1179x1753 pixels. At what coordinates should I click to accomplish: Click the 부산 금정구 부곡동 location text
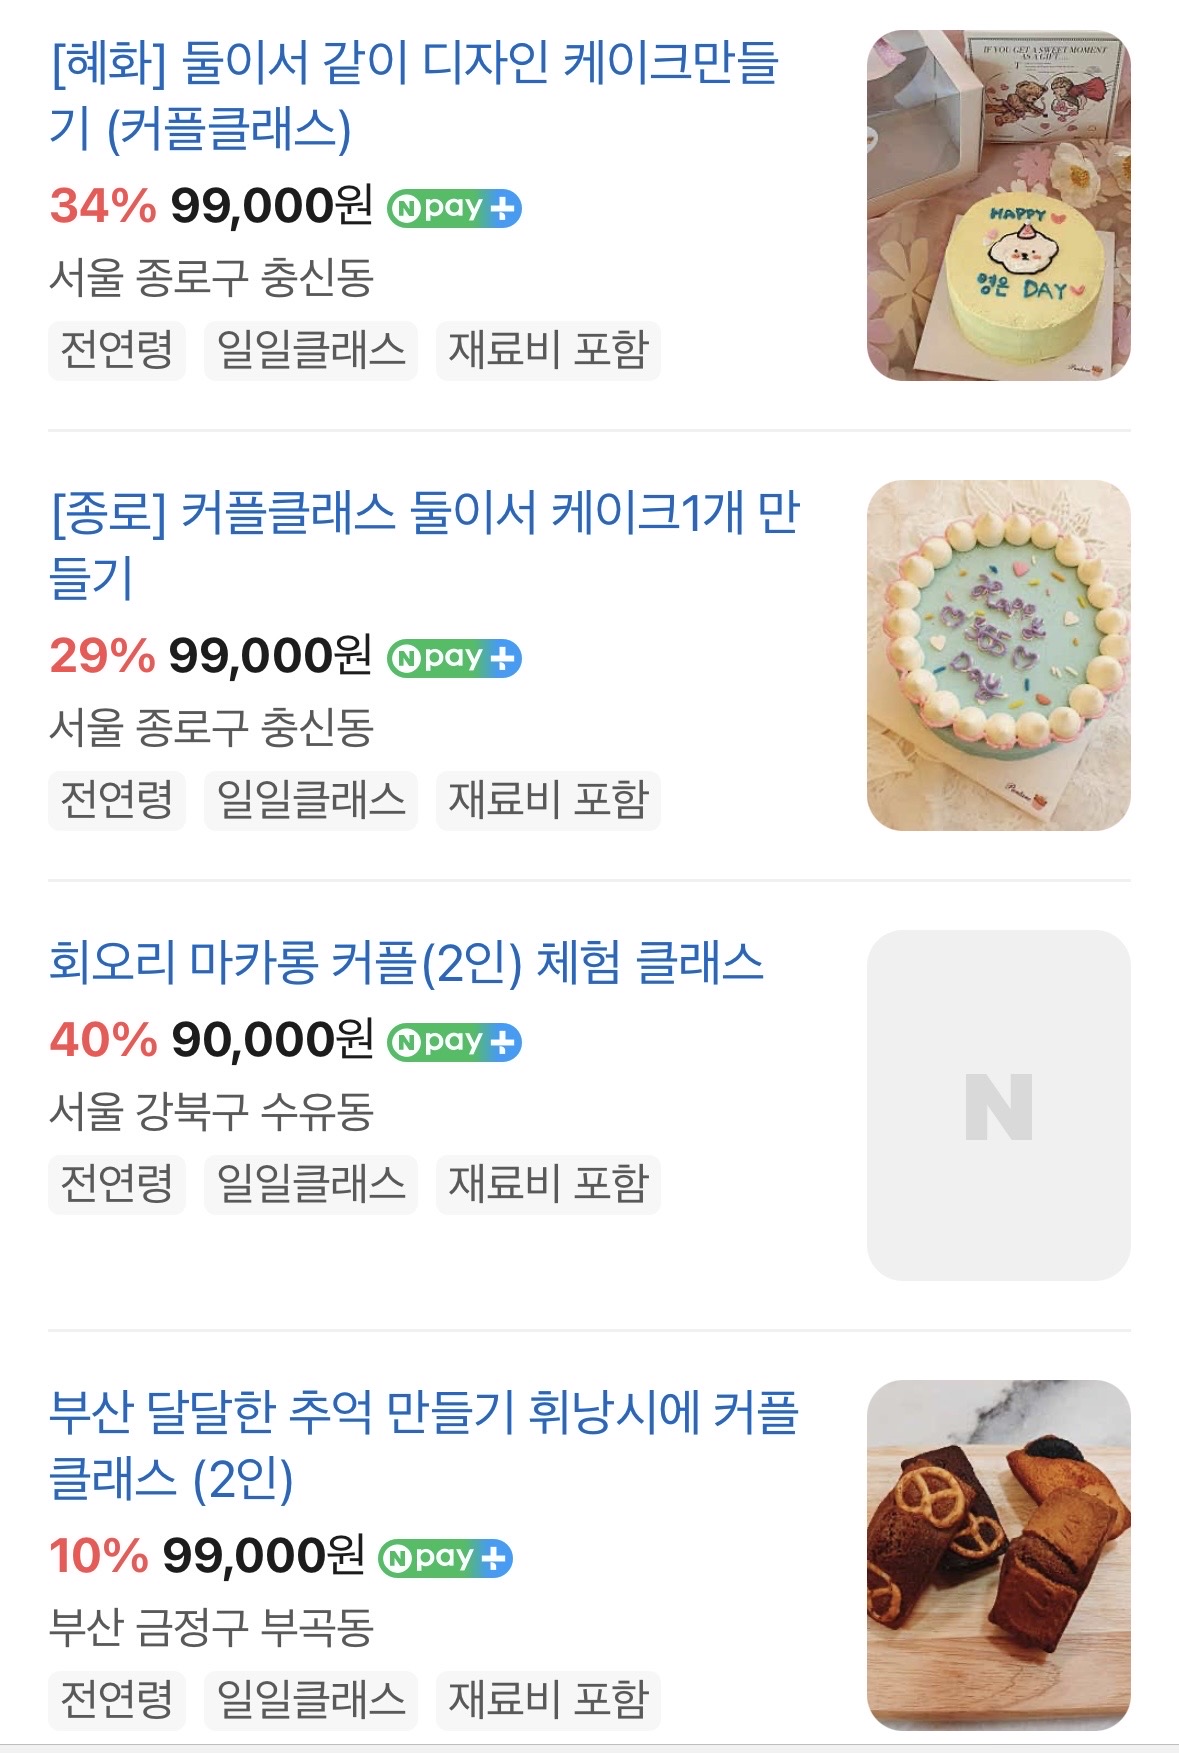pyautogui.click(x=212, y=1628)
